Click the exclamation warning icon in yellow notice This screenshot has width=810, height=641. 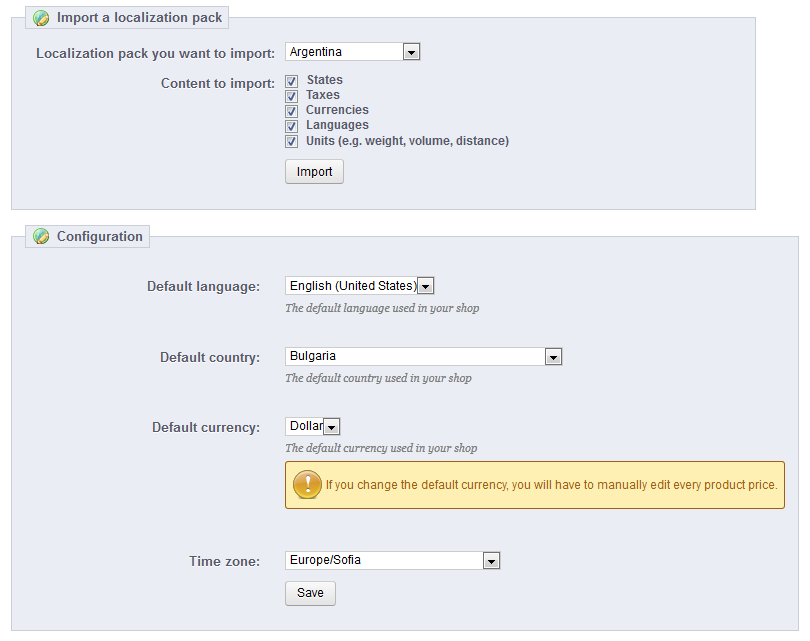(x=307, y=484)
